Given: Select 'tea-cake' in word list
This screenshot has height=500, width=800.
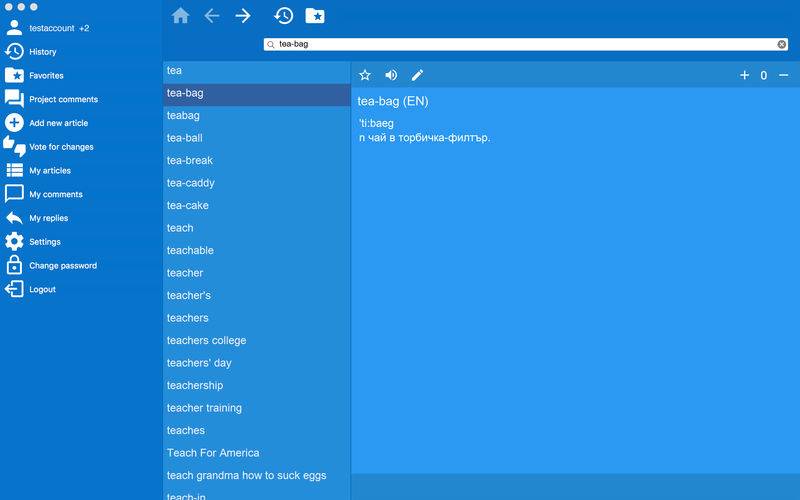Looking at the screenshot, I should point(257,206).
